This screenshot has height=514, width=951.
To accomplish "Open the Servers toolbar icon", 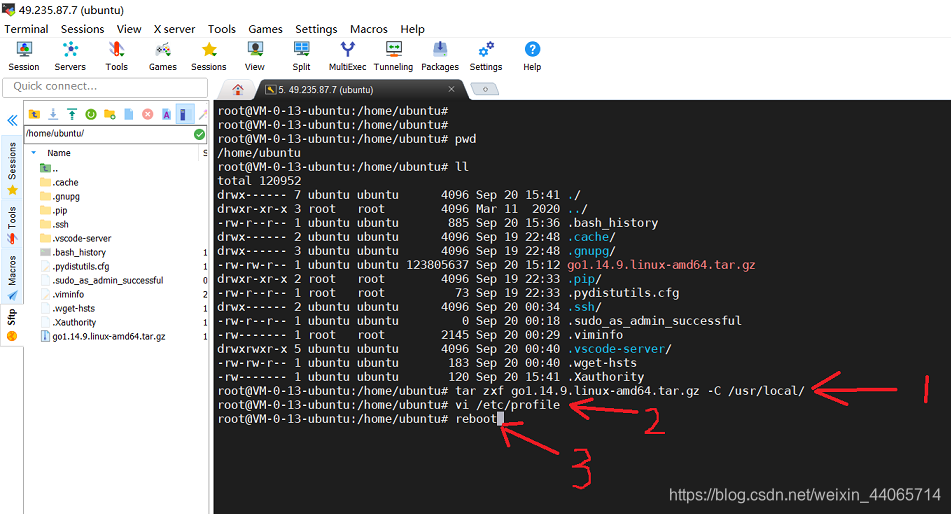I will [x=70, y=56].
